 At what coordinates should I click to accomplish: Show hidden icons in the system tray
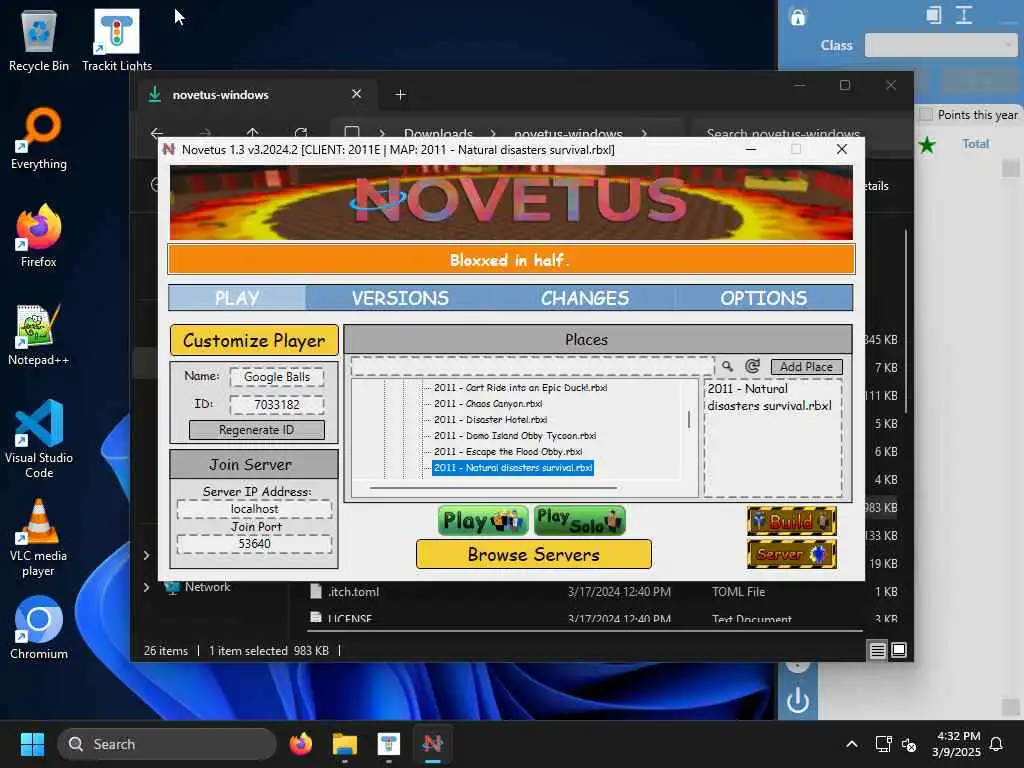(x=852, y=744)
